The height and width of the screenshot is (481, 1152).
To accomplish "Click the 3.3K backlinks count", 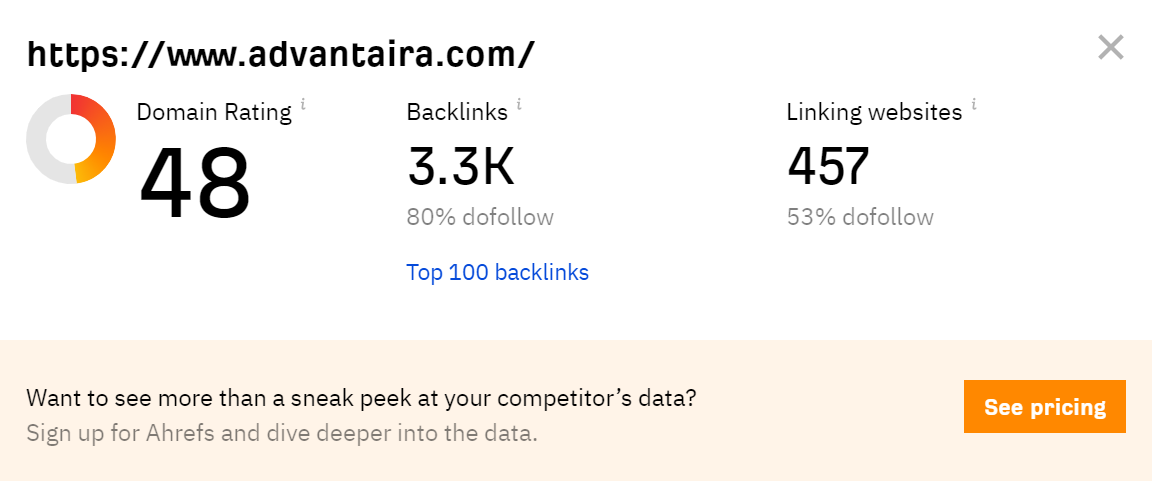I will pyautogui.click(x=460, y=167).
